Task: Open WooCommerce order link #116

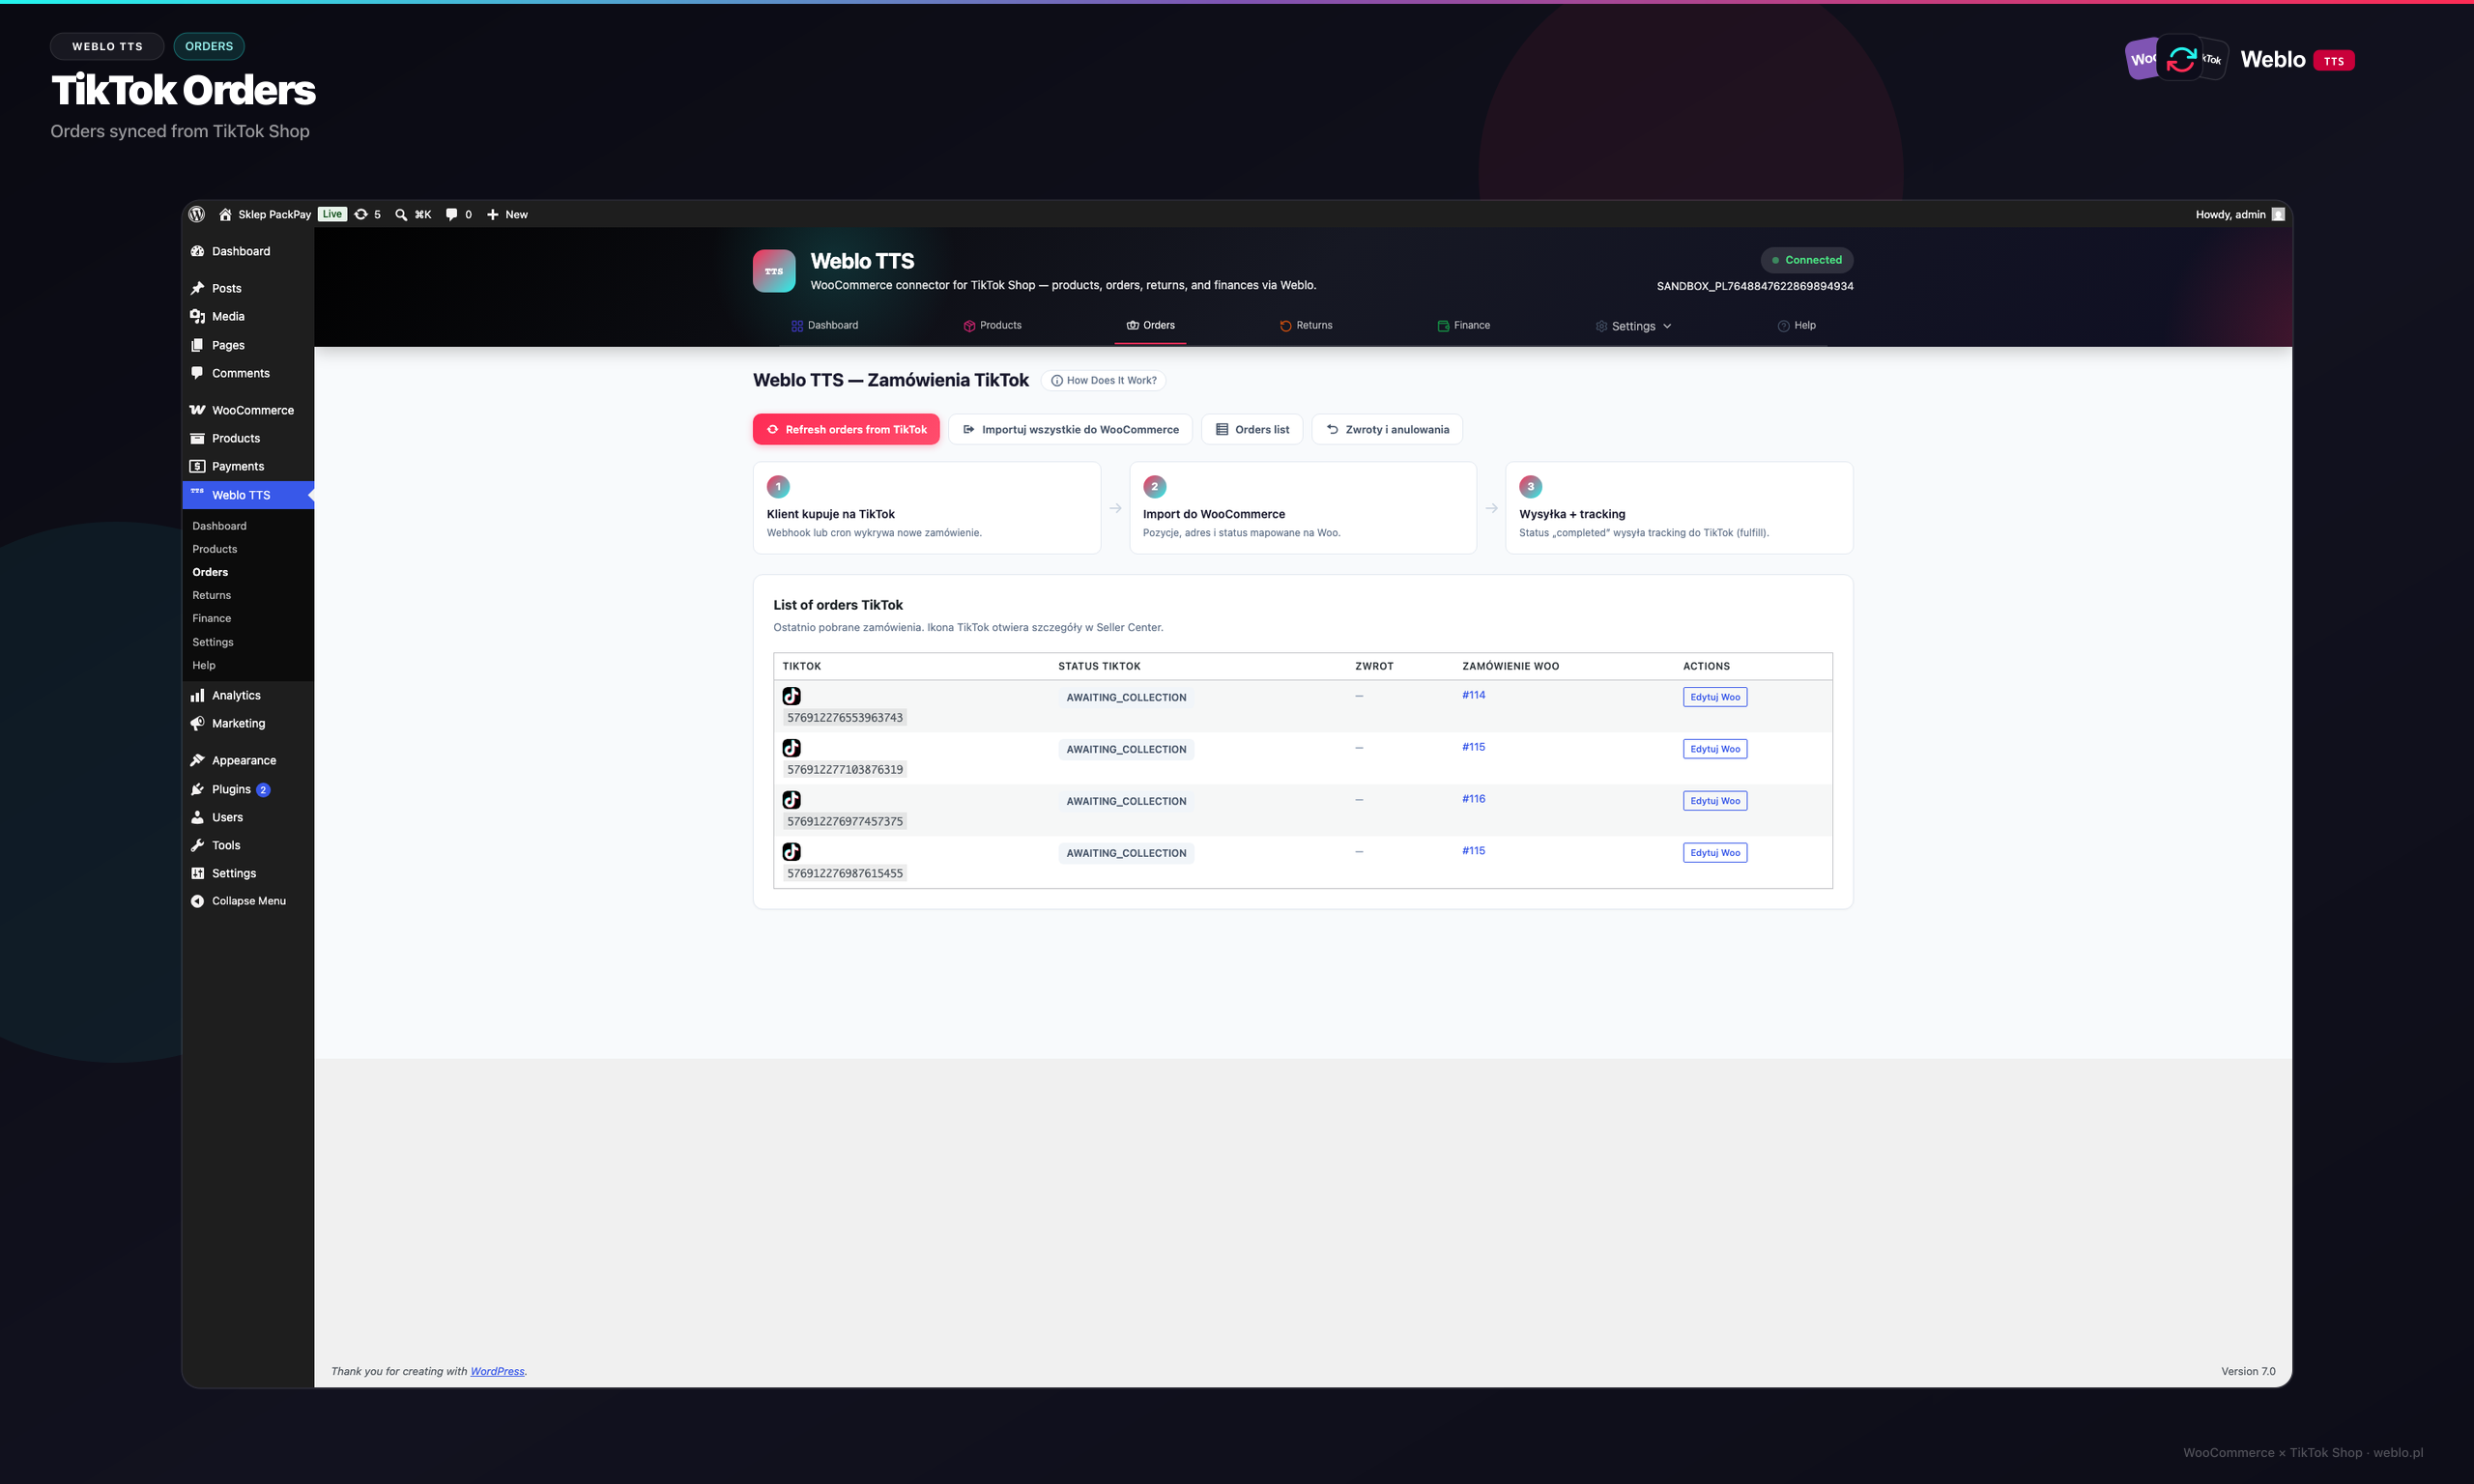Action: [1473, 799]
